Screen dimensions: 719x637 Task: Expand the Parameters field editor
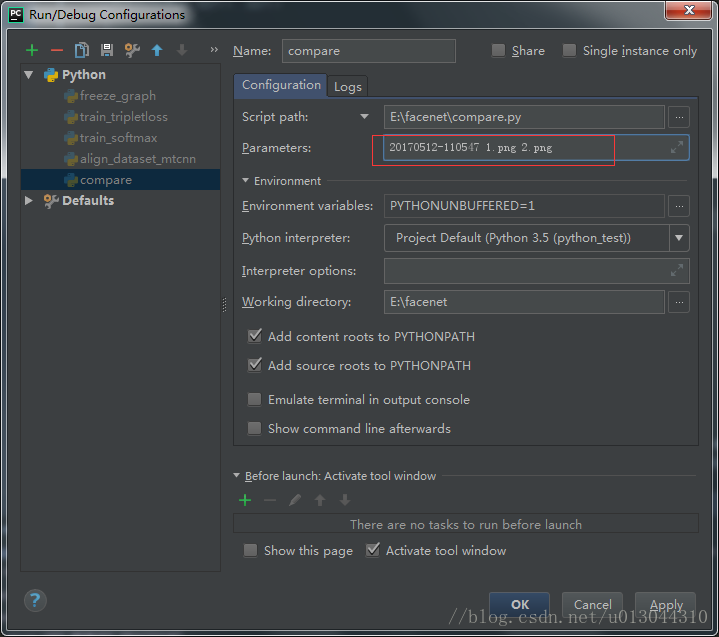pyautogui.click(x=676, y=148)
